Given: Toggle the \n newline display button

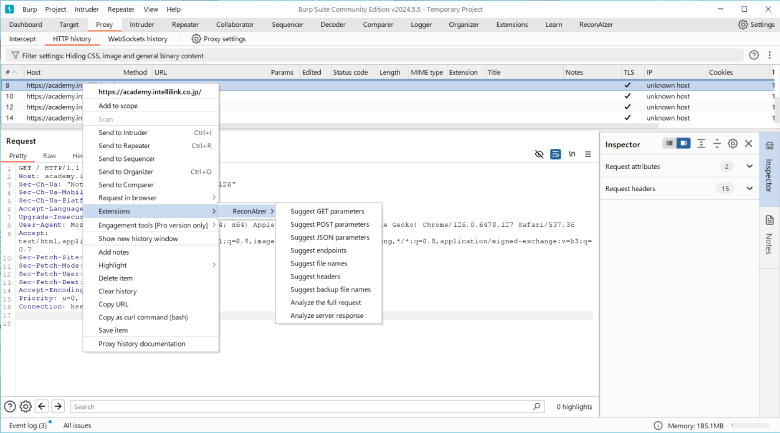Looking at the screenshot, I should click(571, 155).
